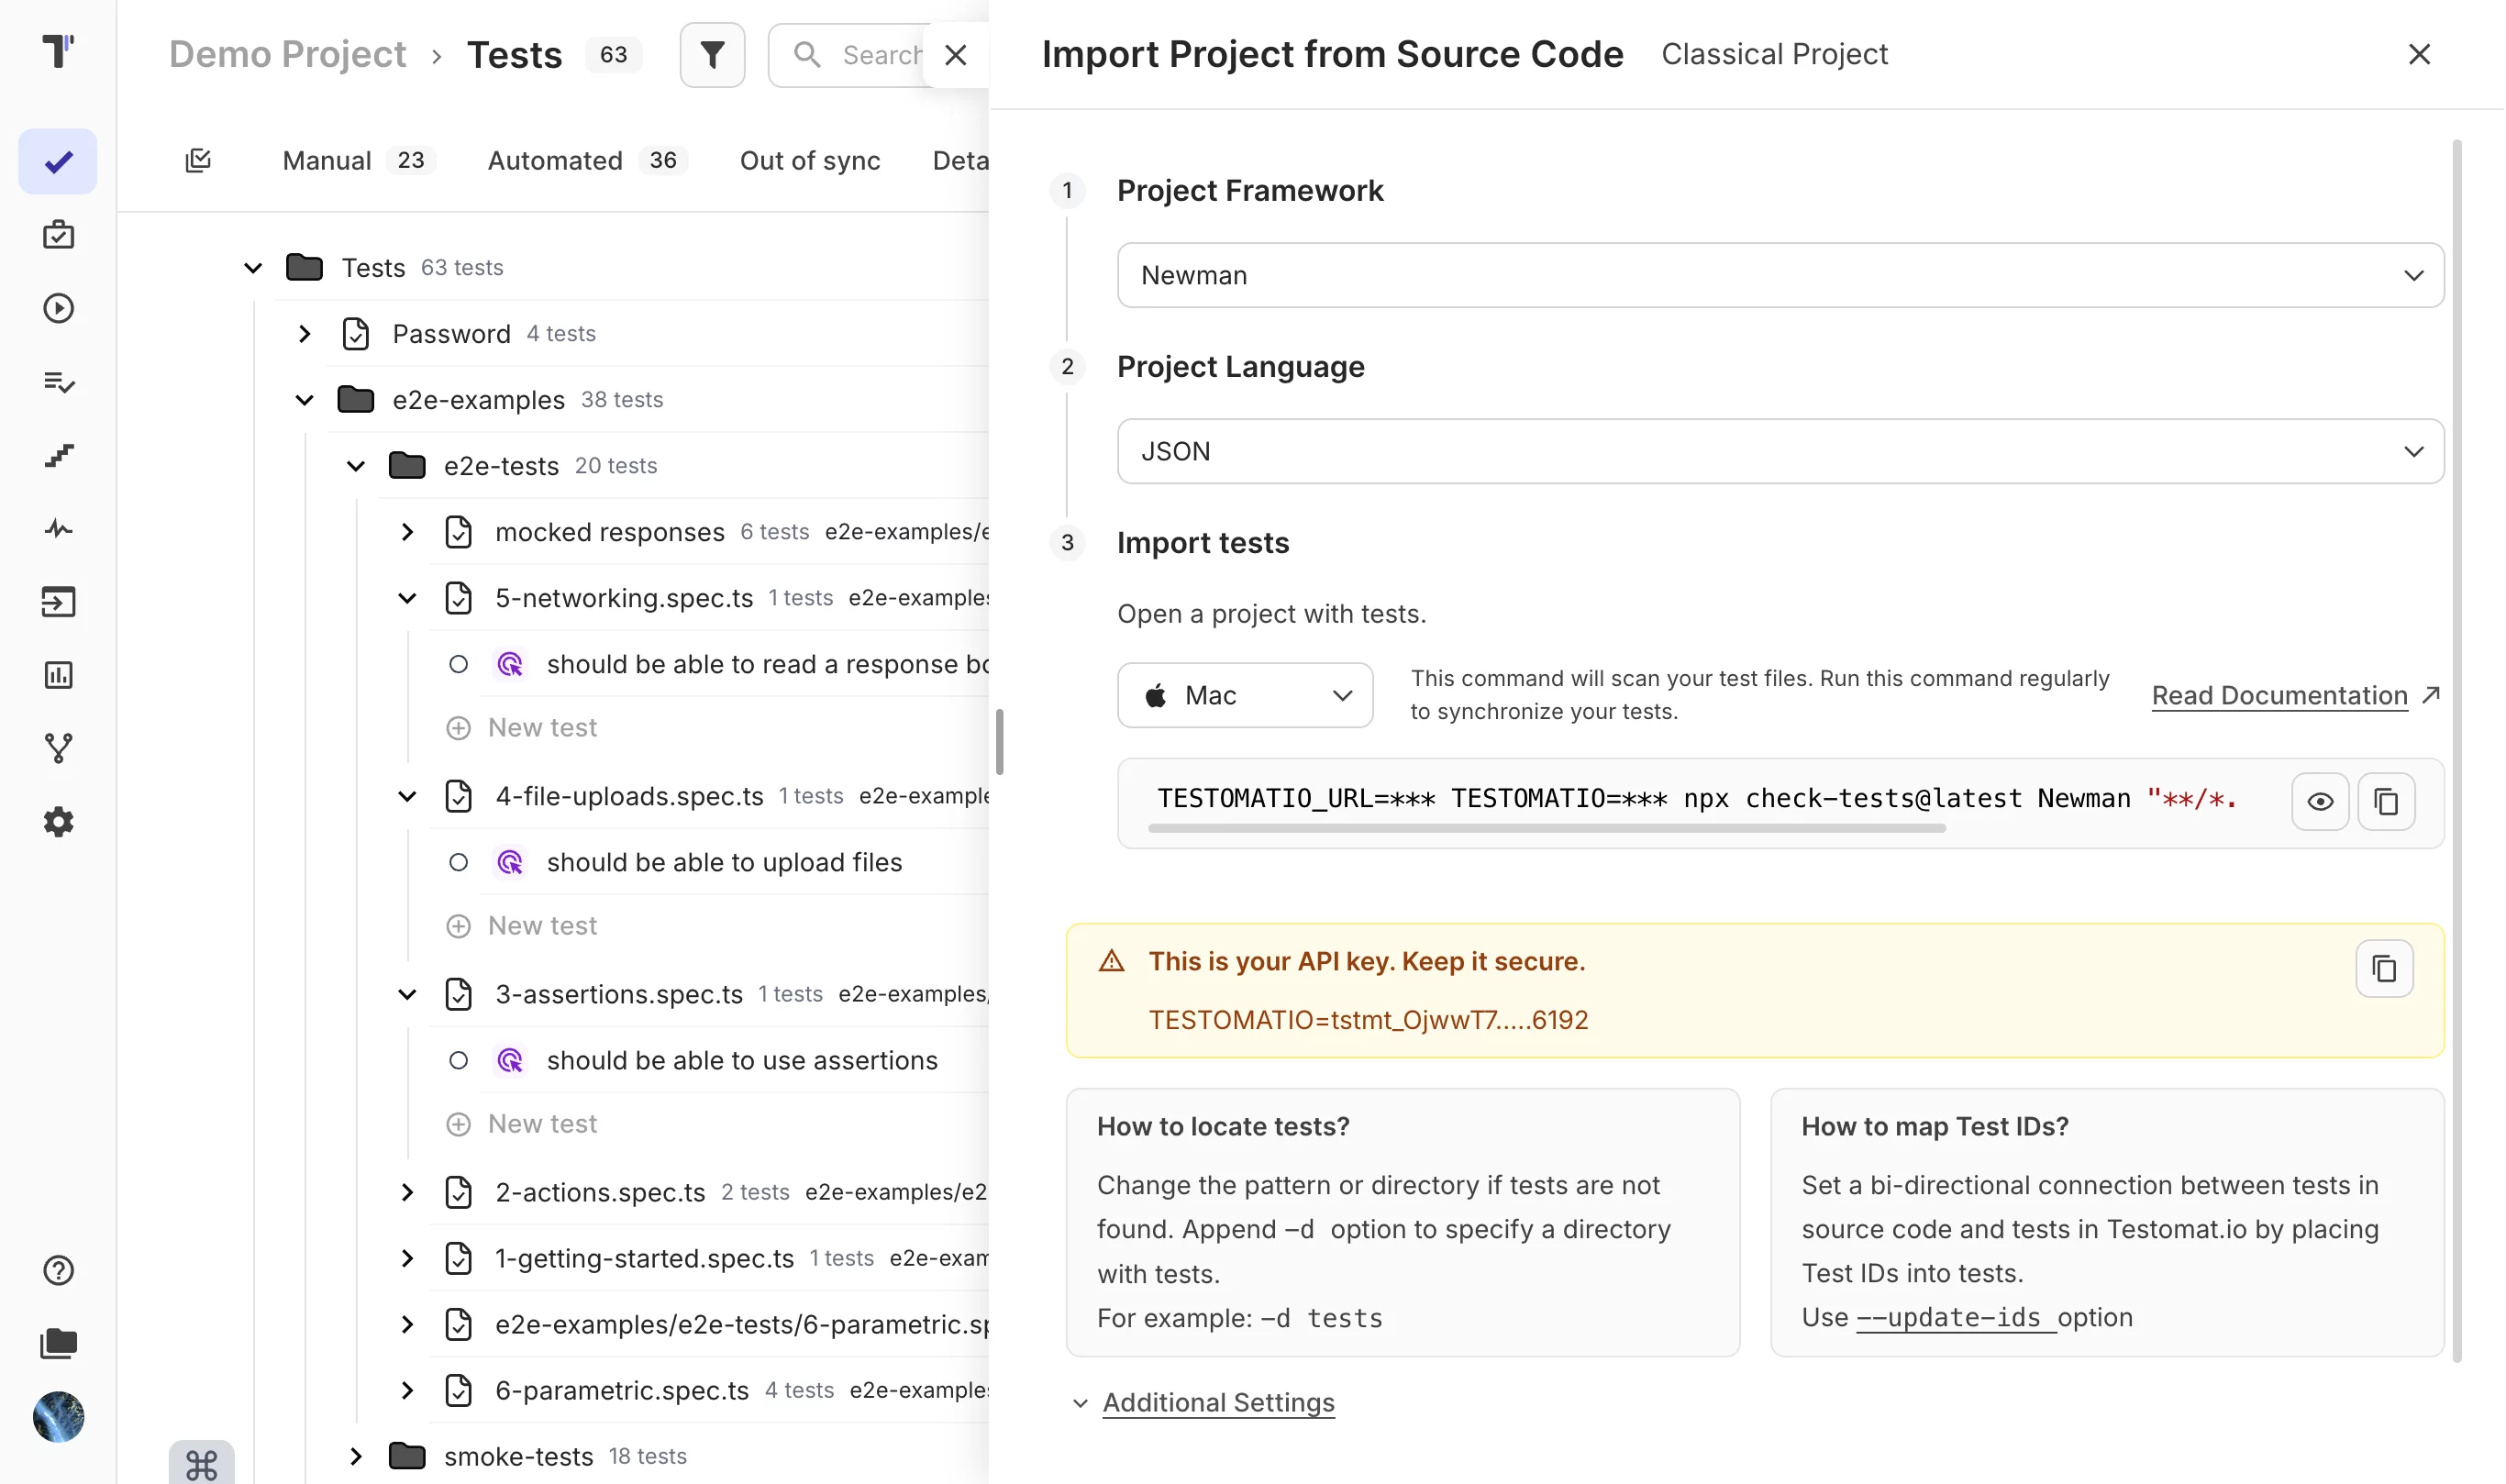Open the play circle sidebar icon
This screenshot has width=2506, height=1484.
pos(58,308)
